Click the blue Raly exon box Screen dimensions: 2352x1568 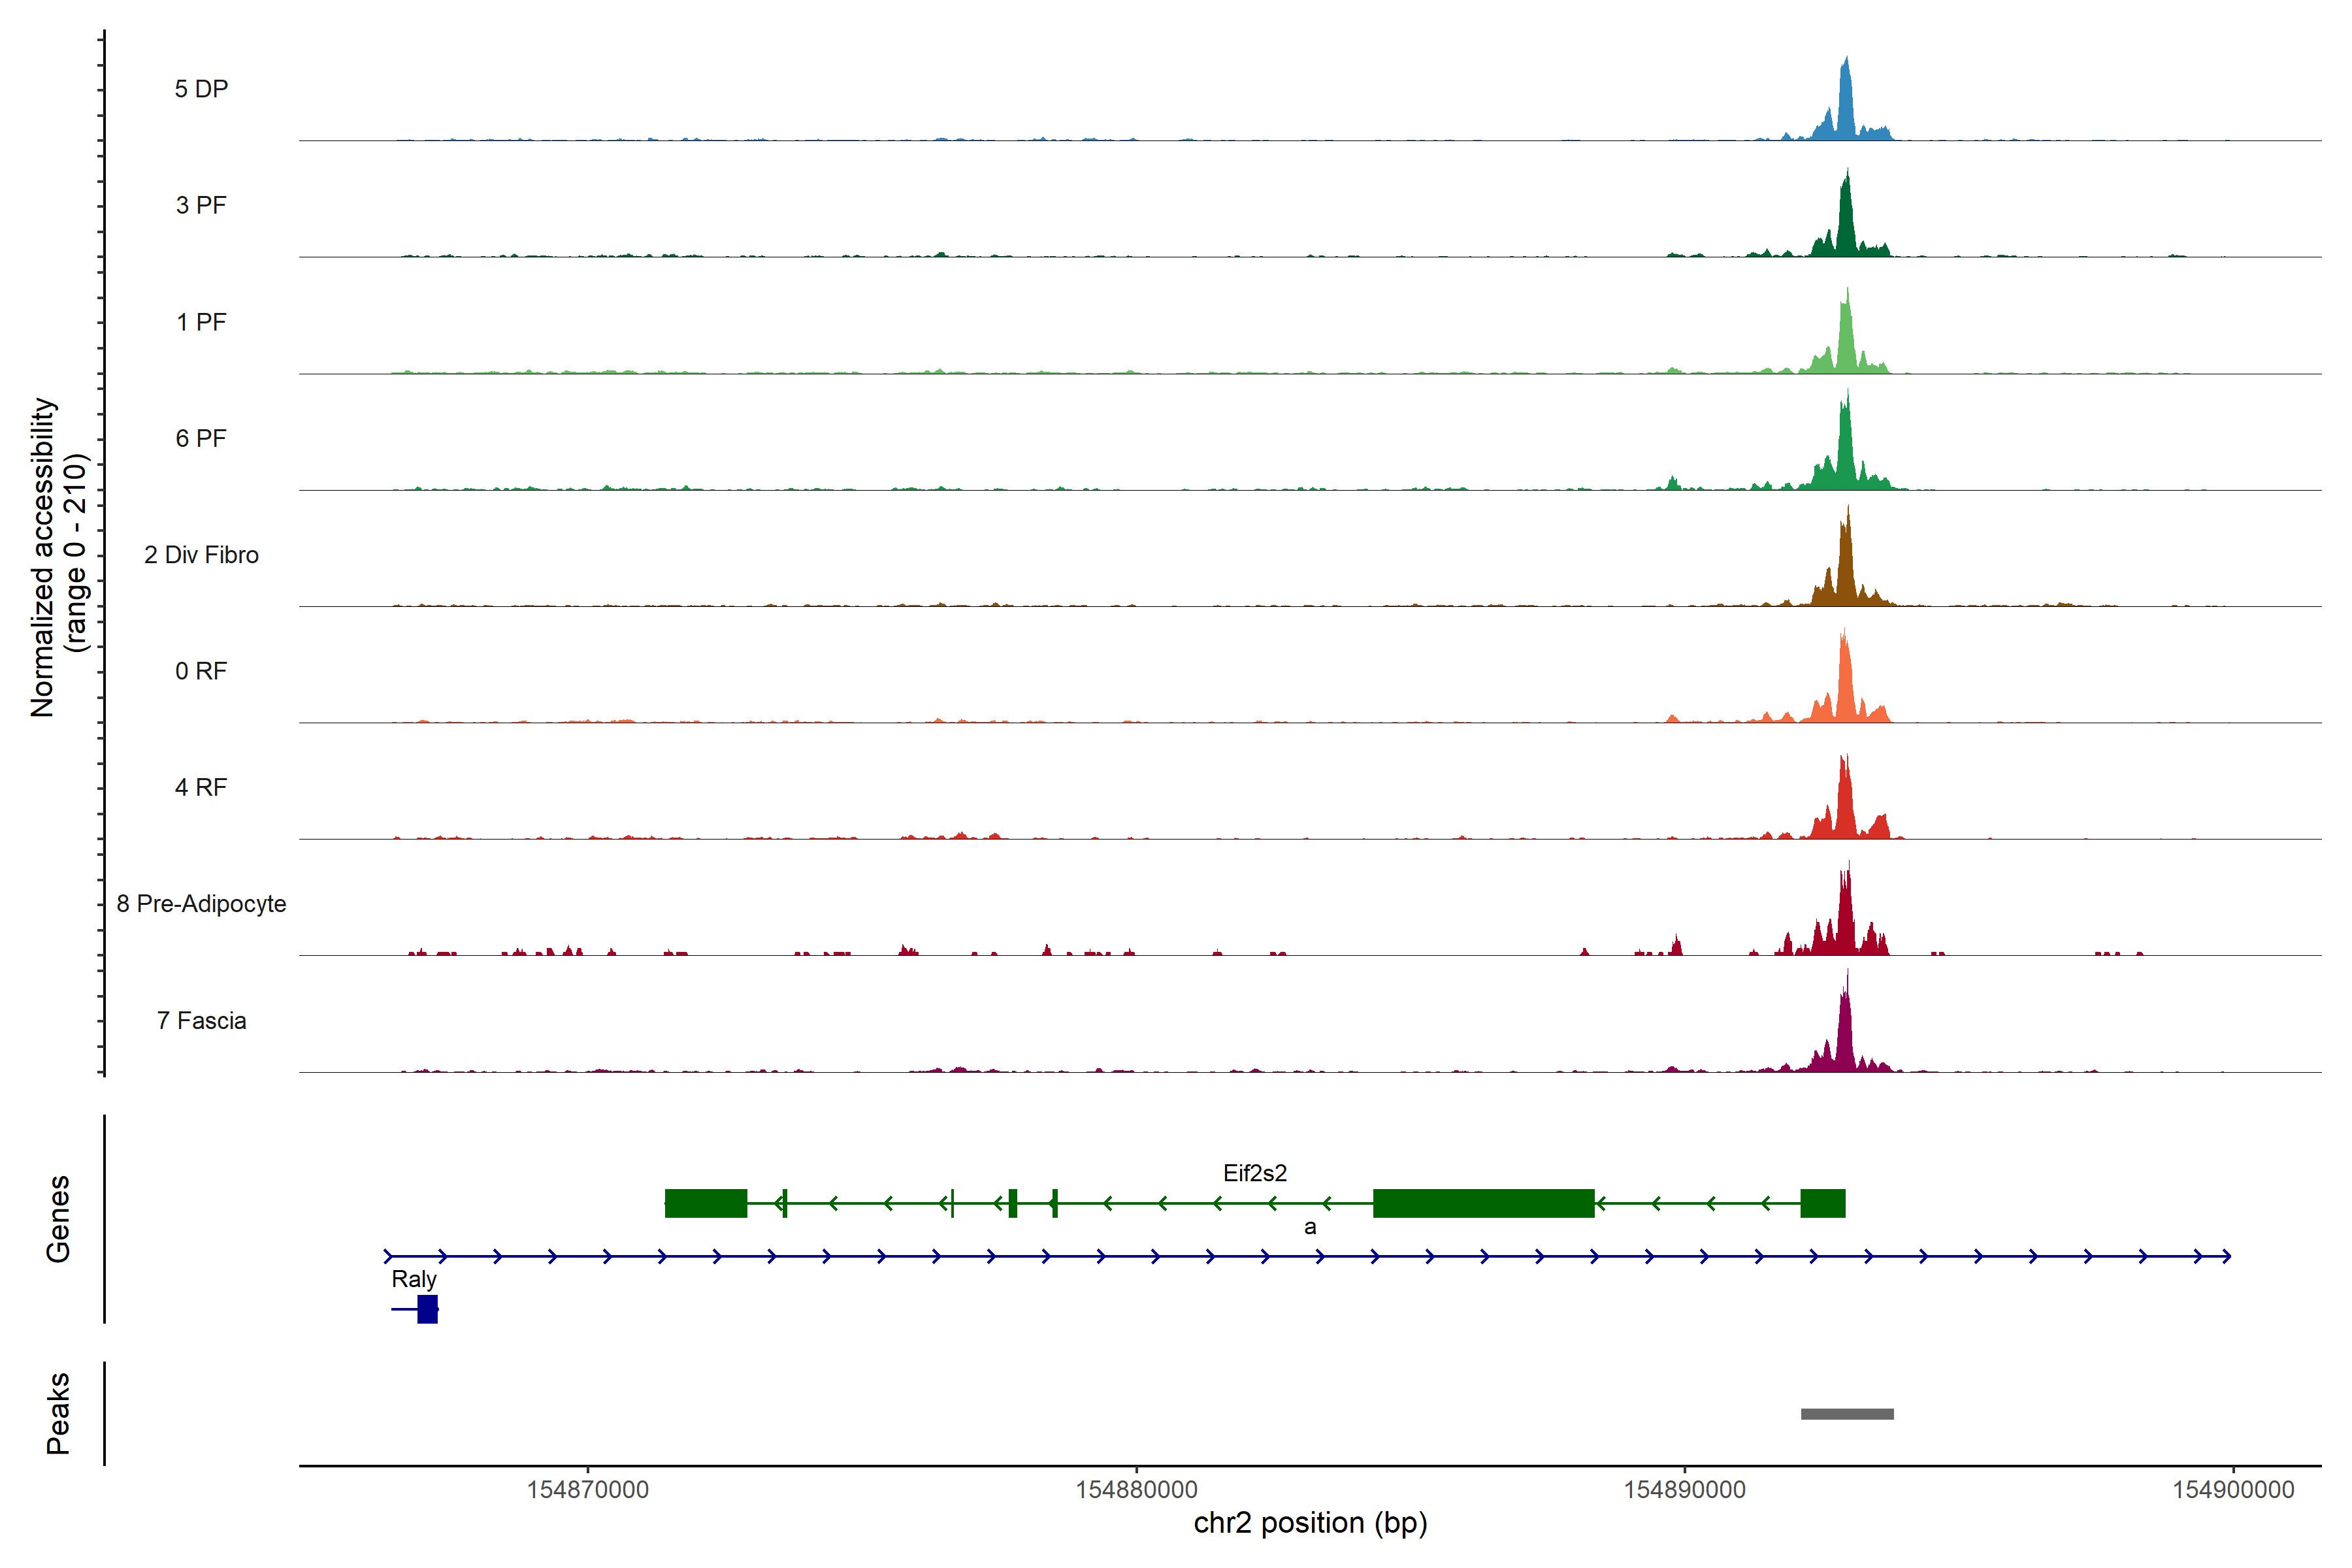[x=427, y=1309]
